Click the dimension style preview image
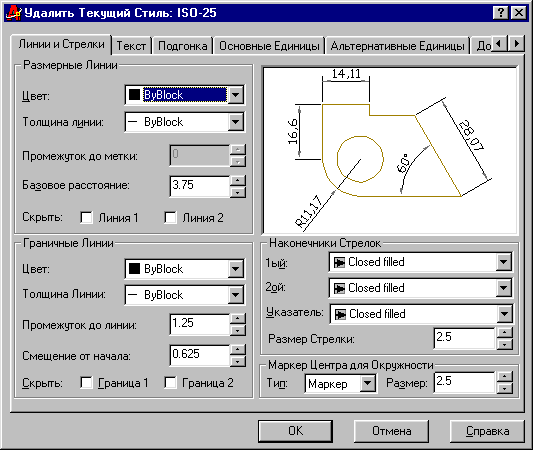This screenshot has height=450, width=533. point(390,150)
